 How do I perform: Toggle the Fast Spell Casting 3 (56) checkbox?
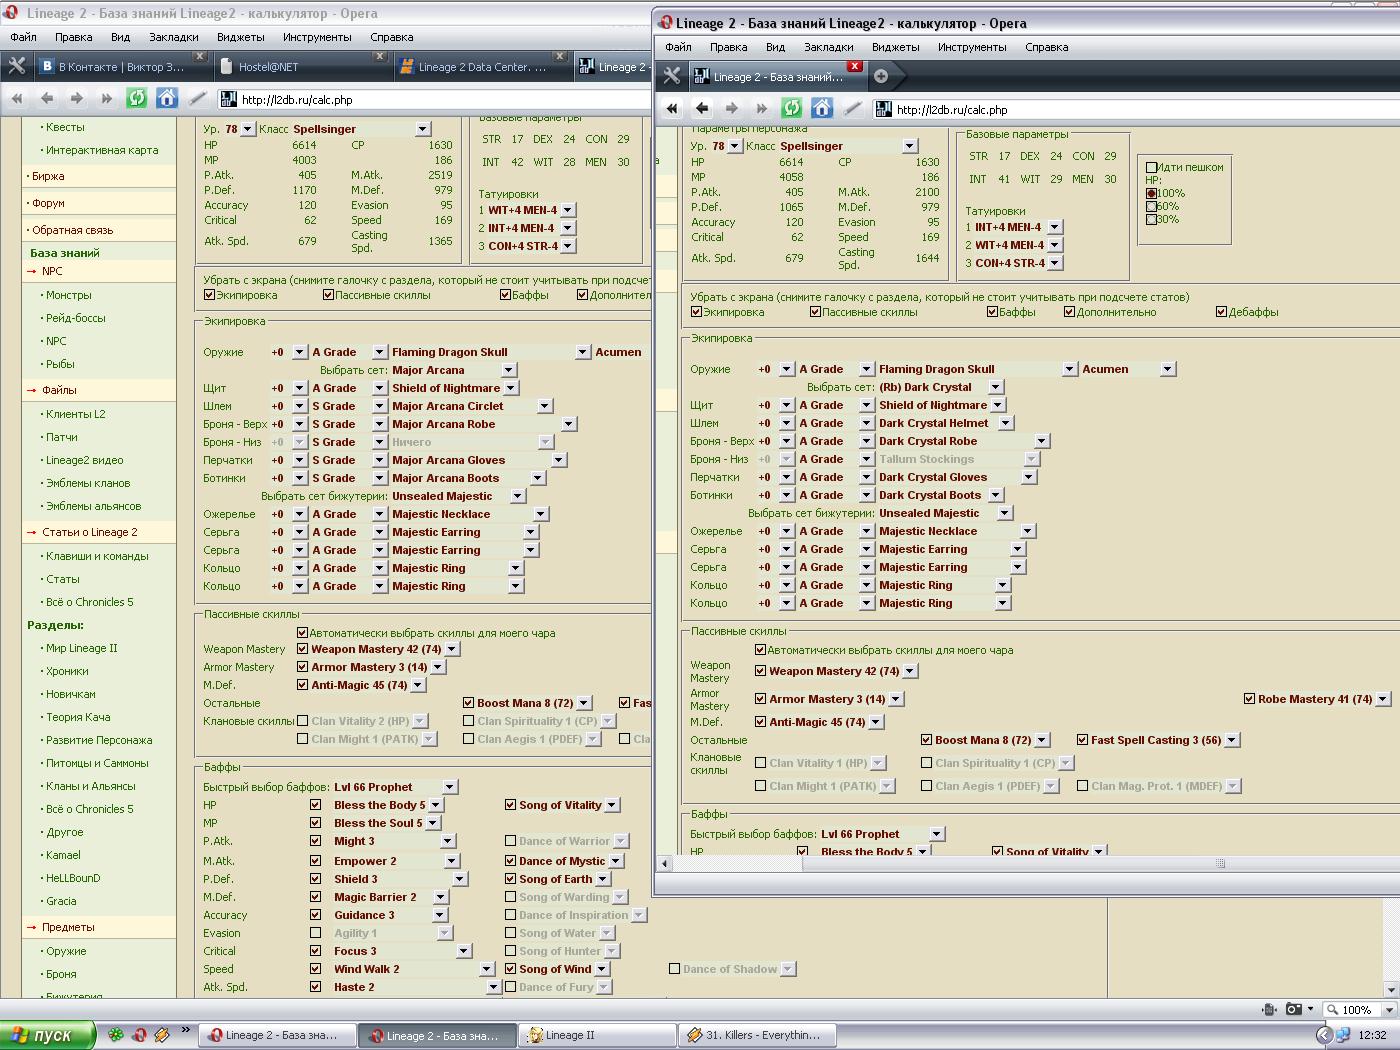tap(1083, 740)
